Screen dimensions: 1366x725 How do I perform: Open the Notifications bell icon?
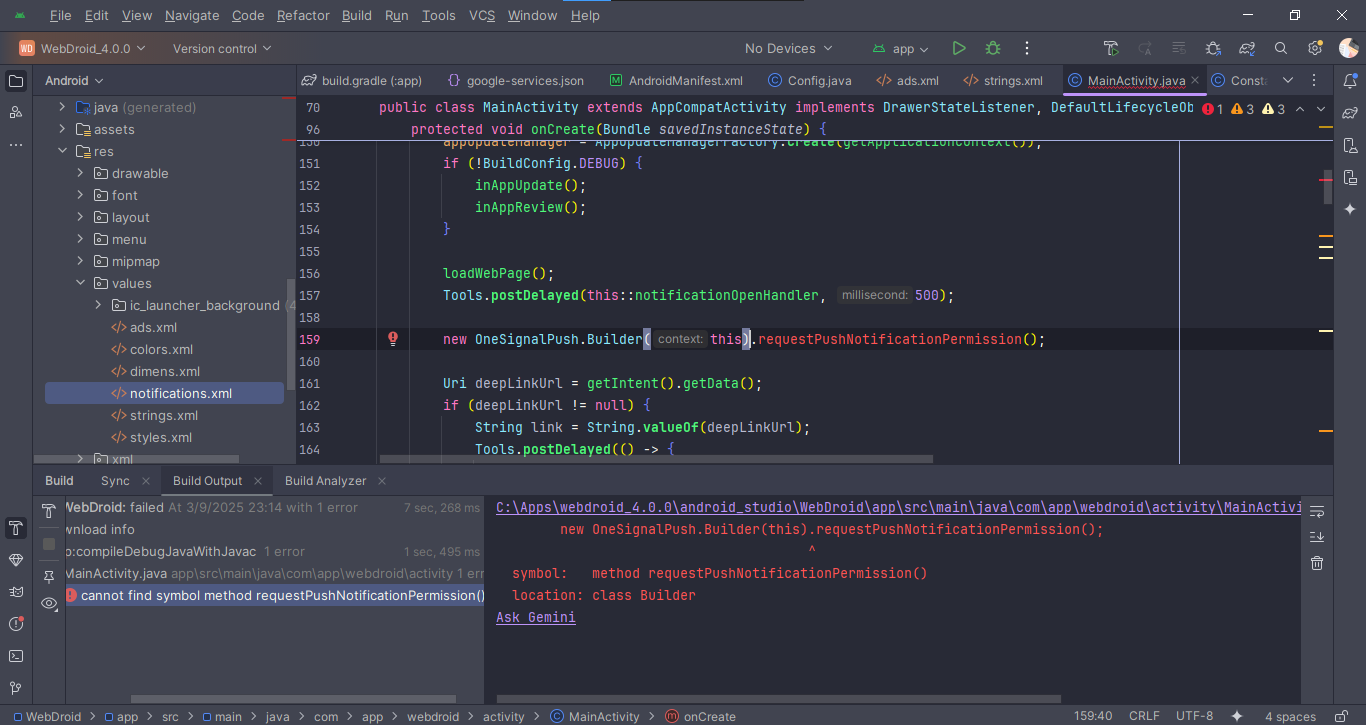coord(1350,81)
